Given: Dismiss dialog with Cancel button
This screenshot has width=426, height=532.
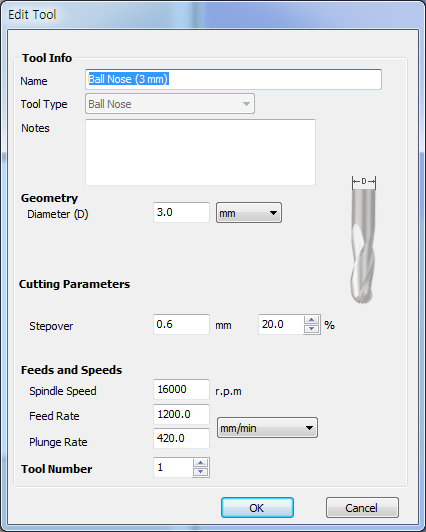Looking at the screenshot, I should tap(362, 508).
